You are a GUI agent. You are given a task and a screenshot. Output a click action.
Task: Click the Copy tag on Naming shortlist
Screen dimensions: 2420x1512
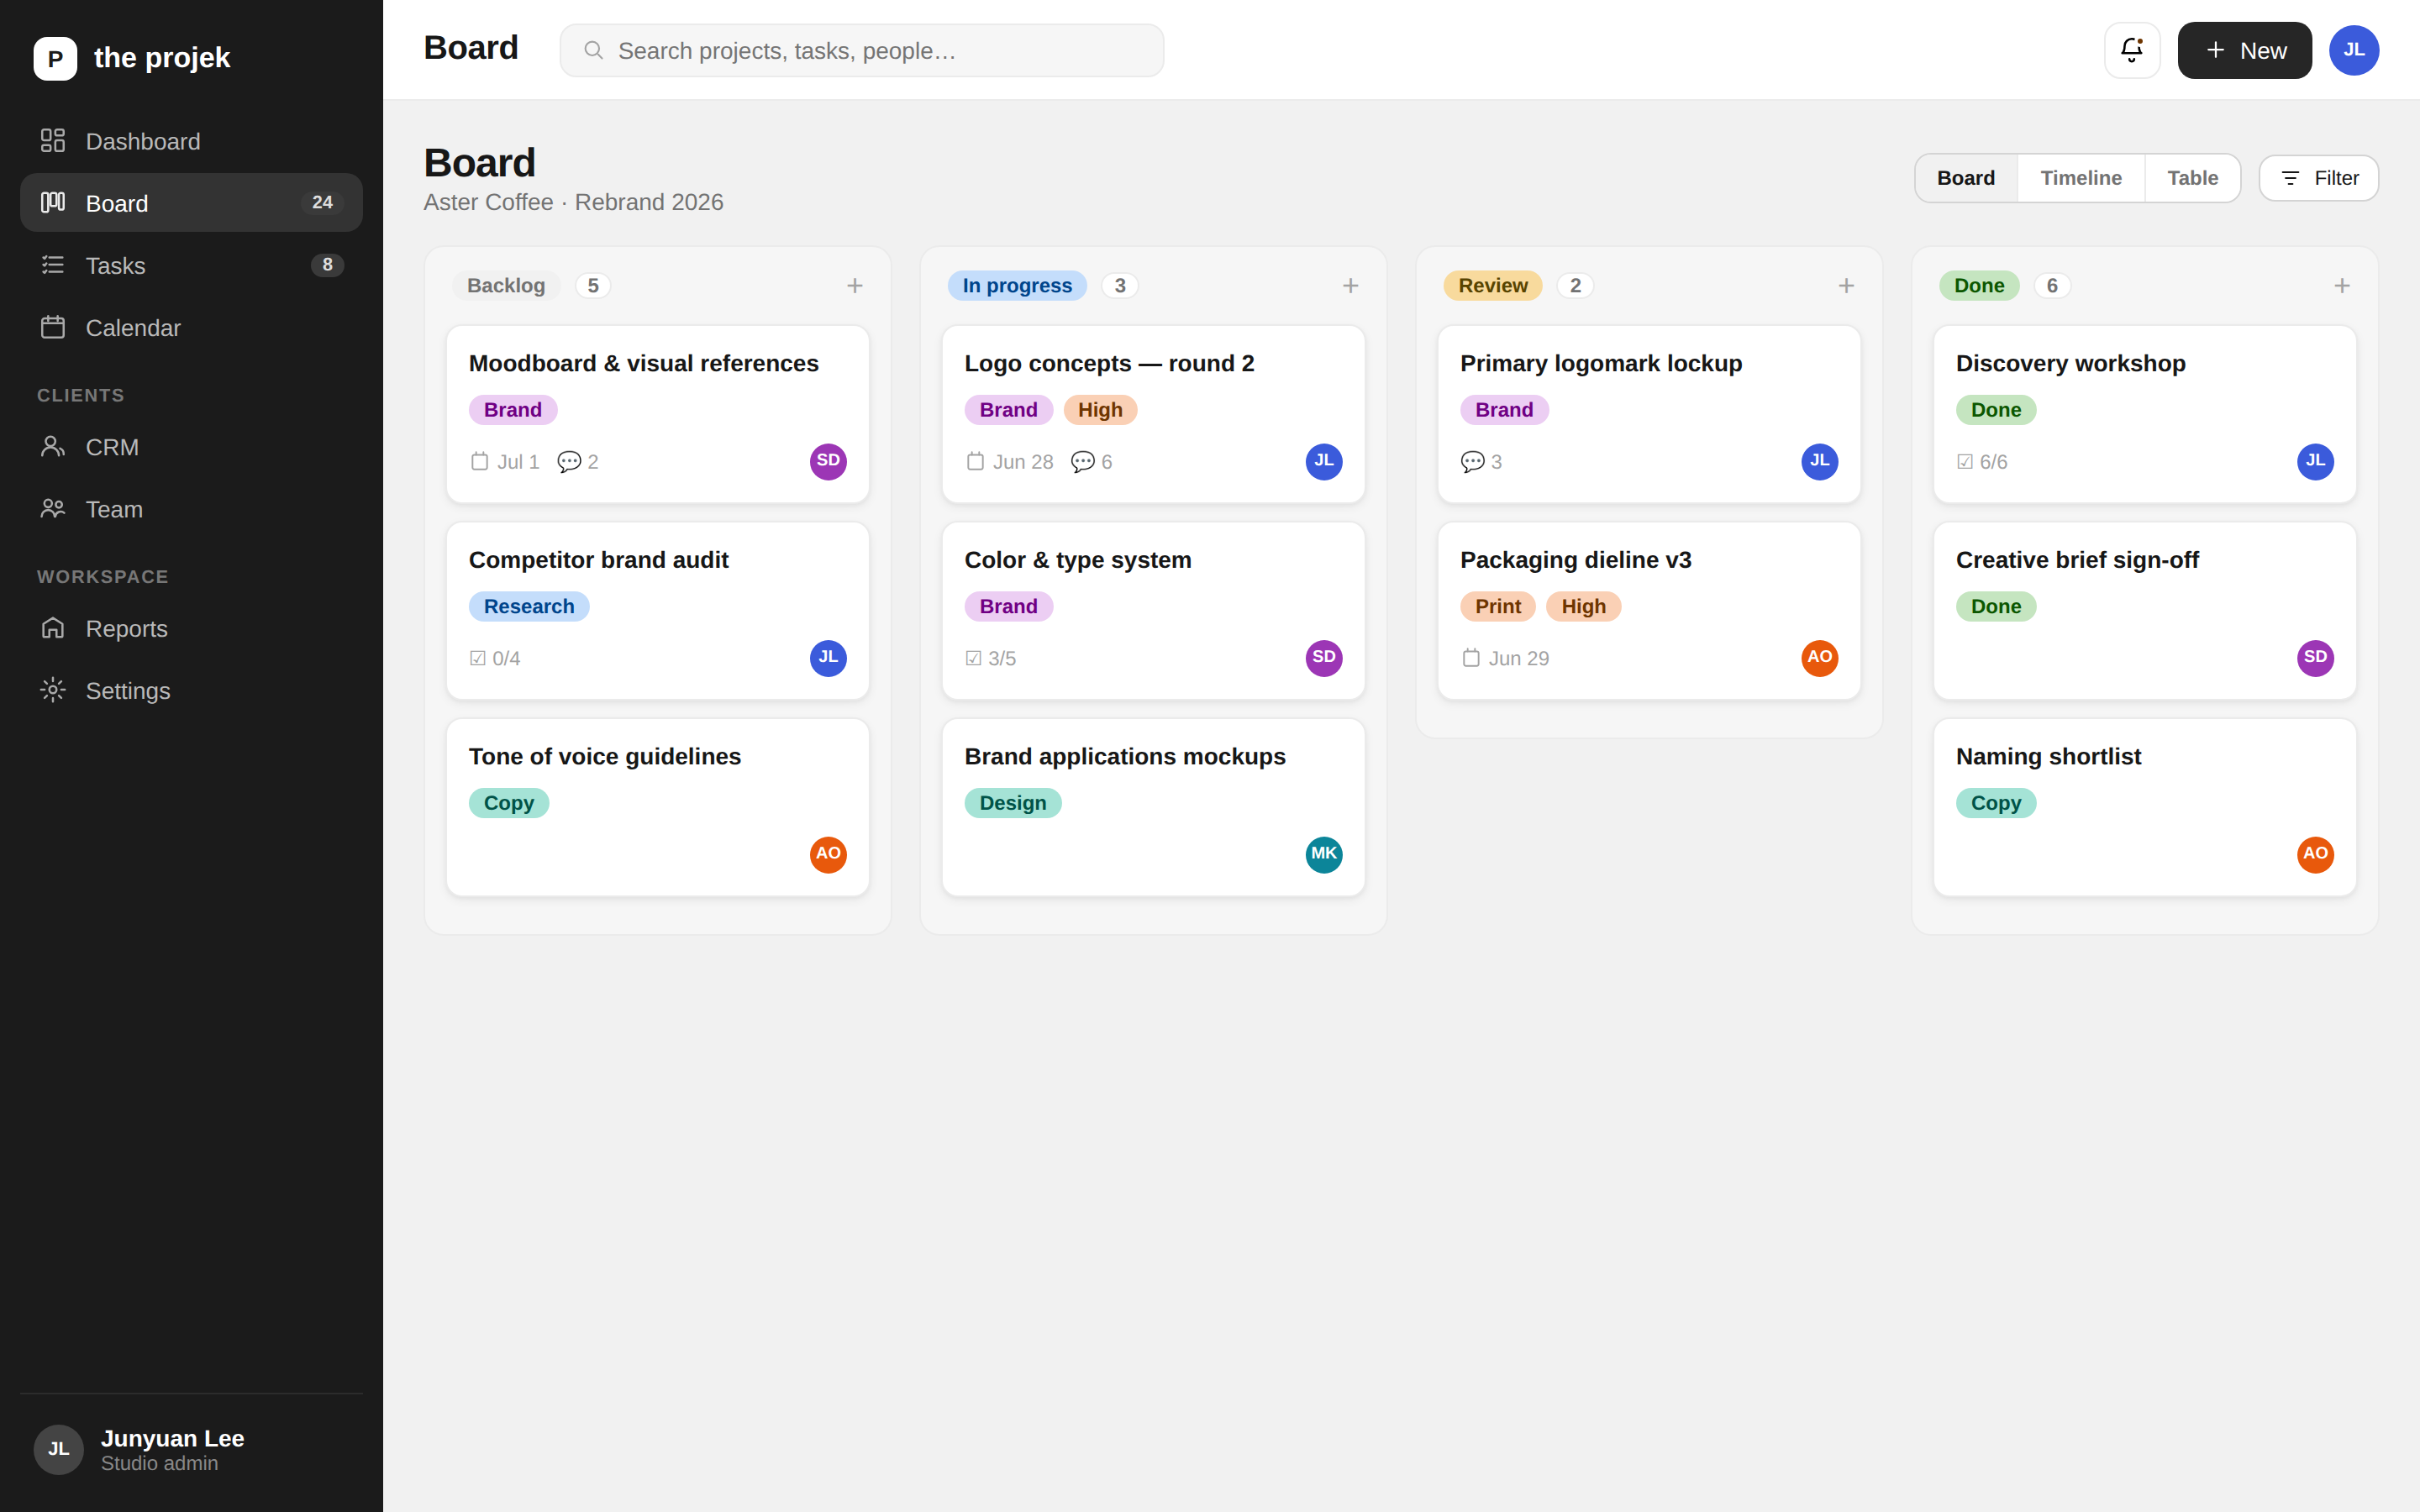click(x=1996, y=803)
